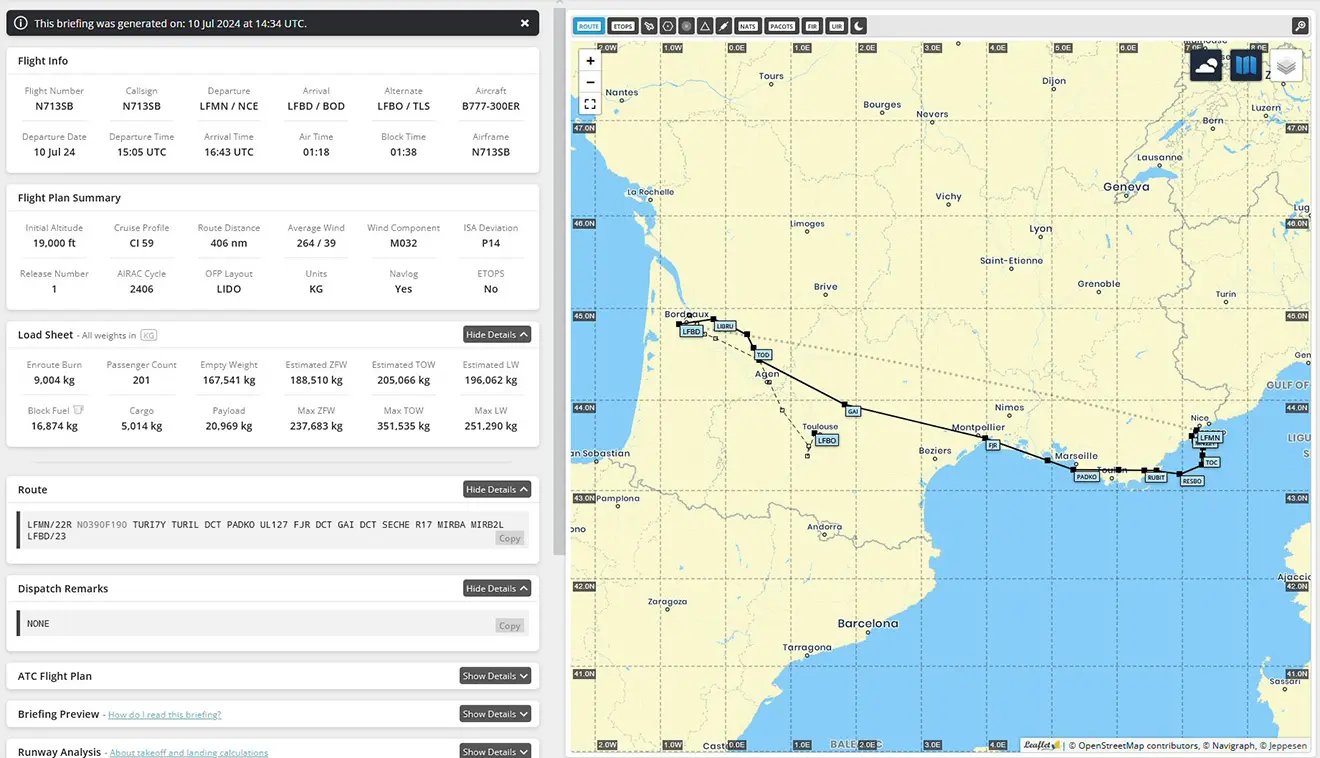Dismiss the briefing generated notice

click(x=525, y=23)
